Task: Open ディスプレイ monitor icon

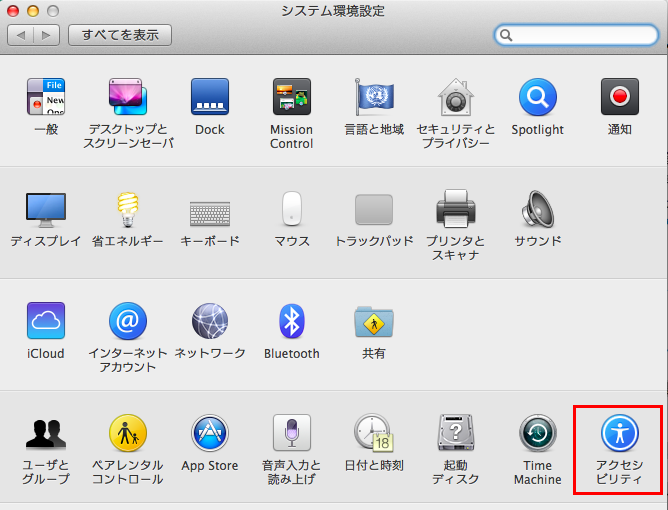Action: [x=46, y=210]
